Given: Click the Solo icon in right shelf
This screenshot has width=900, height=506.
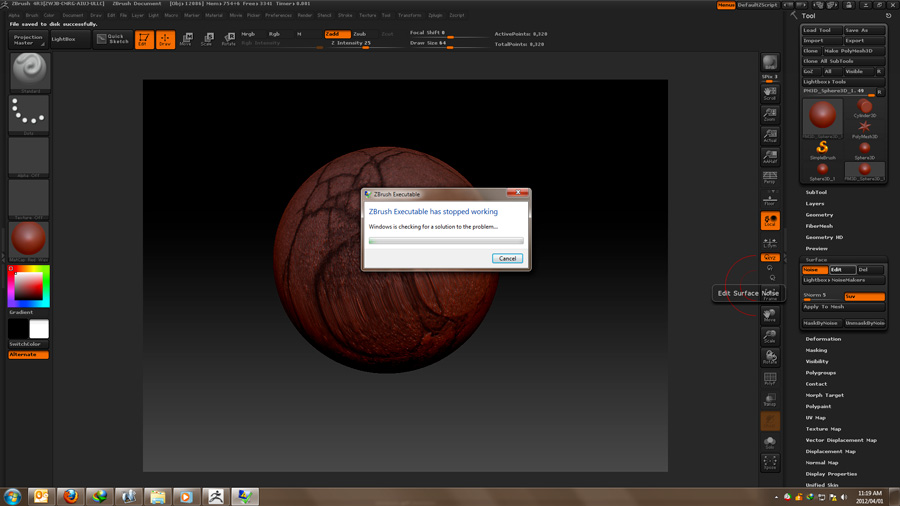Looking at the screenshot, I should coord(770,442).
